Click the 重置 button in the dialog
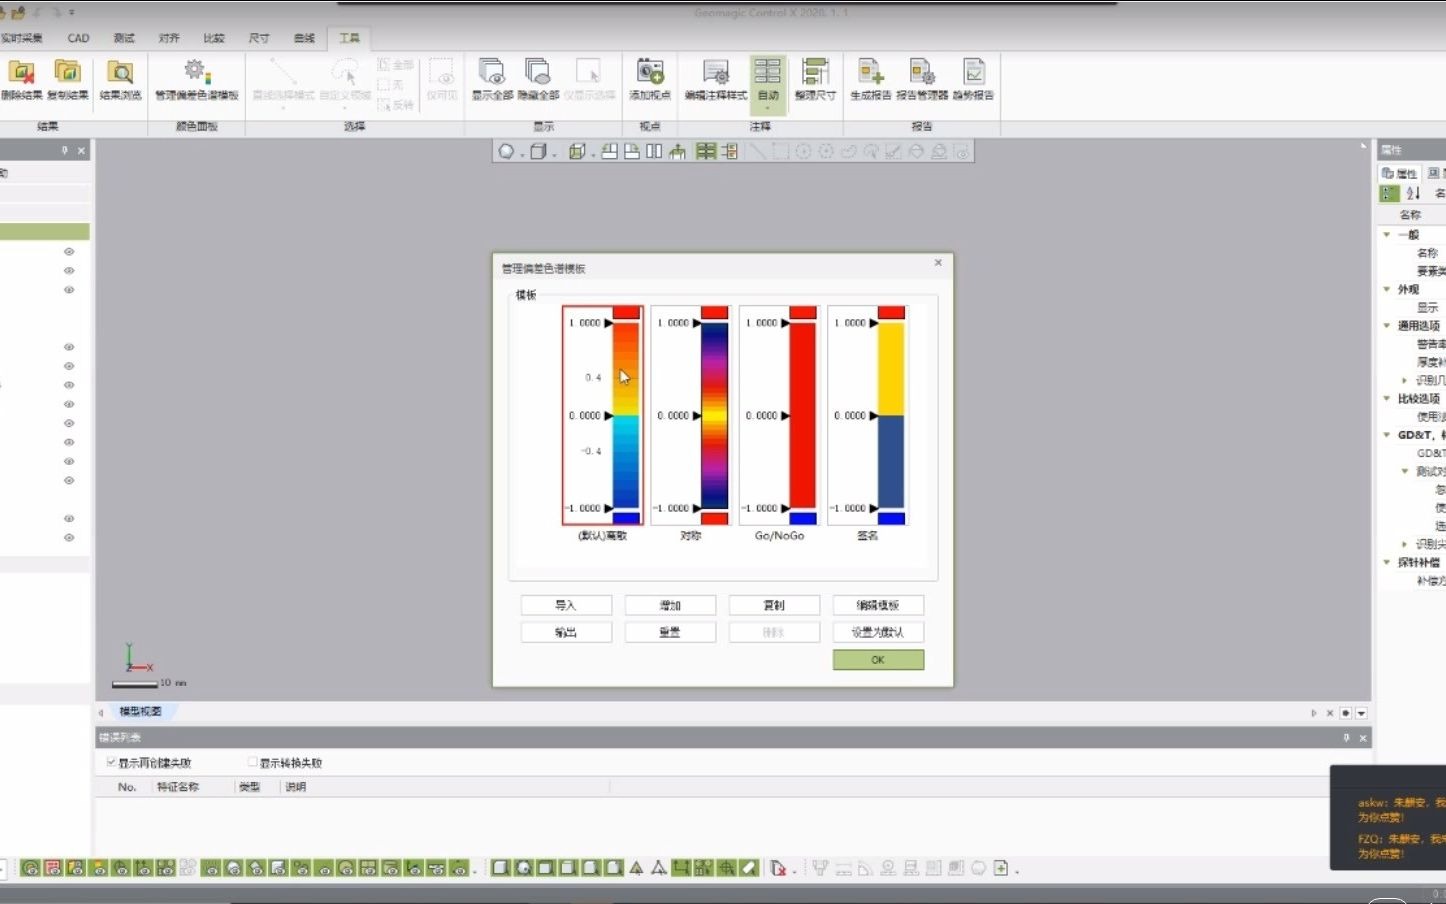 (670, 632)
